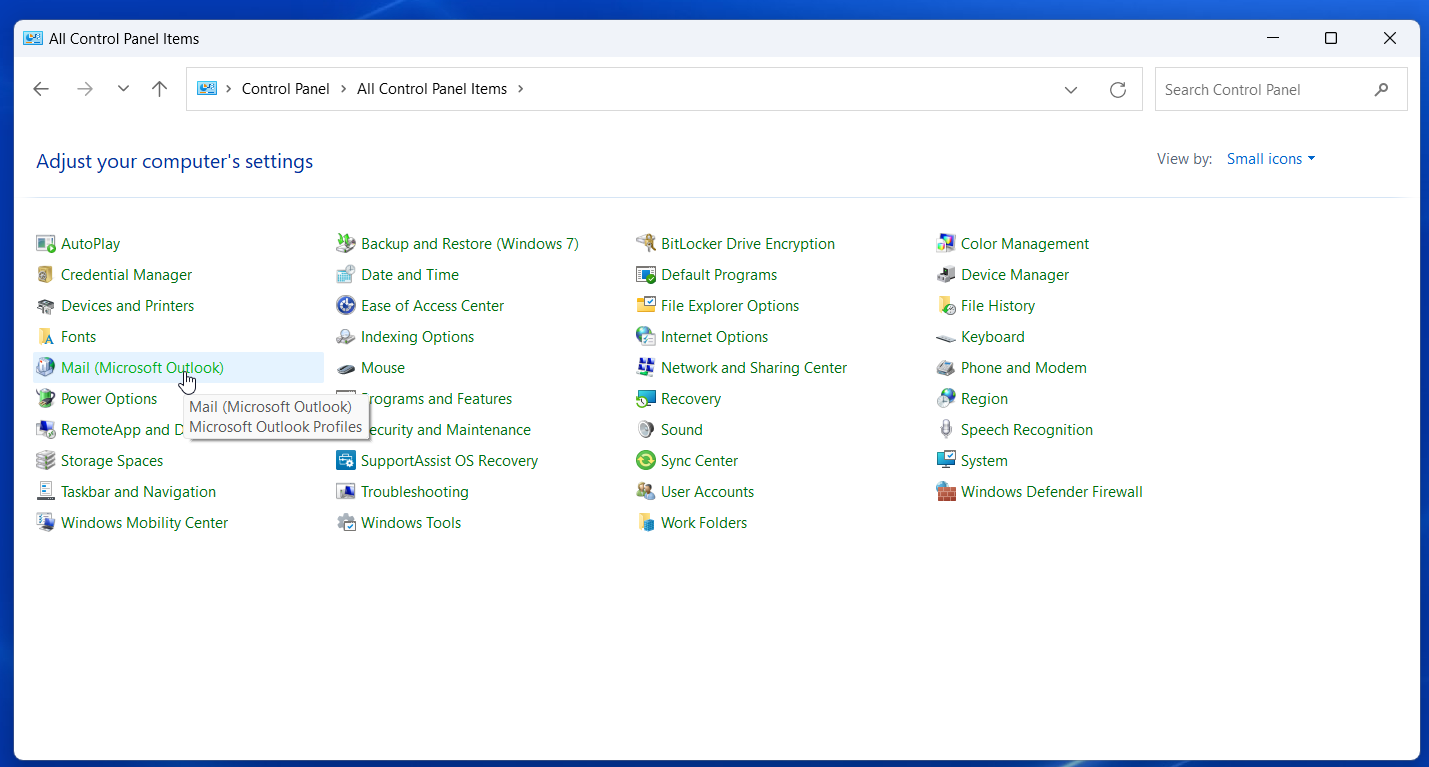
Task: Click the Network and Sharing Center icon
Action: point(645,368)
